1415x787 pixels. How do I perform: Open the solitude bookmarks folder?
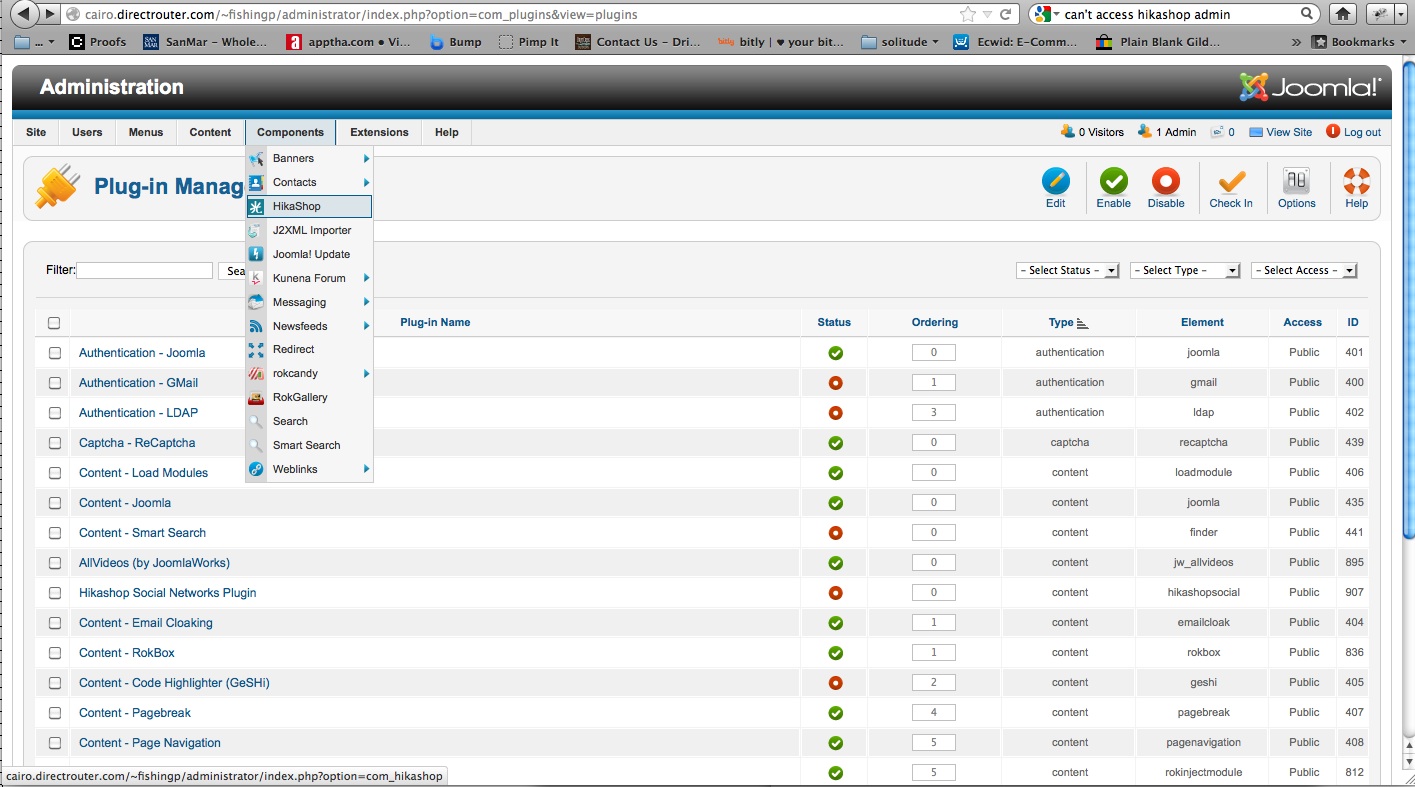[x=900, y=42]
